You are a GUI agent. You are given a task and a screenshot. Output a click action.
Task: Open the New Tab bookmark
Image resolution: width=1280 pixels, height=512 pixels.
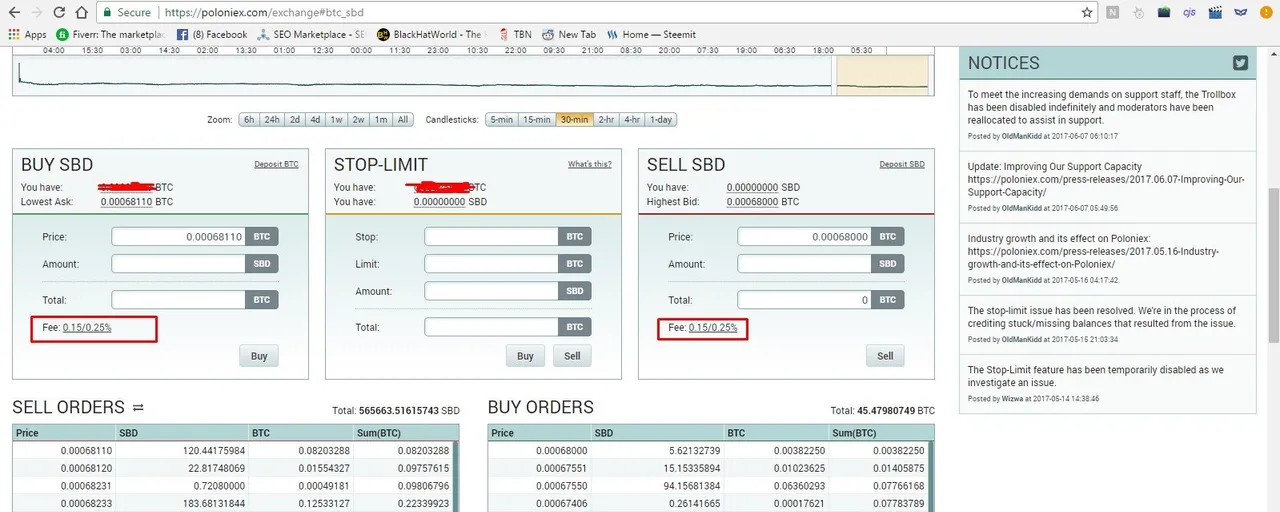coord(568,34)
